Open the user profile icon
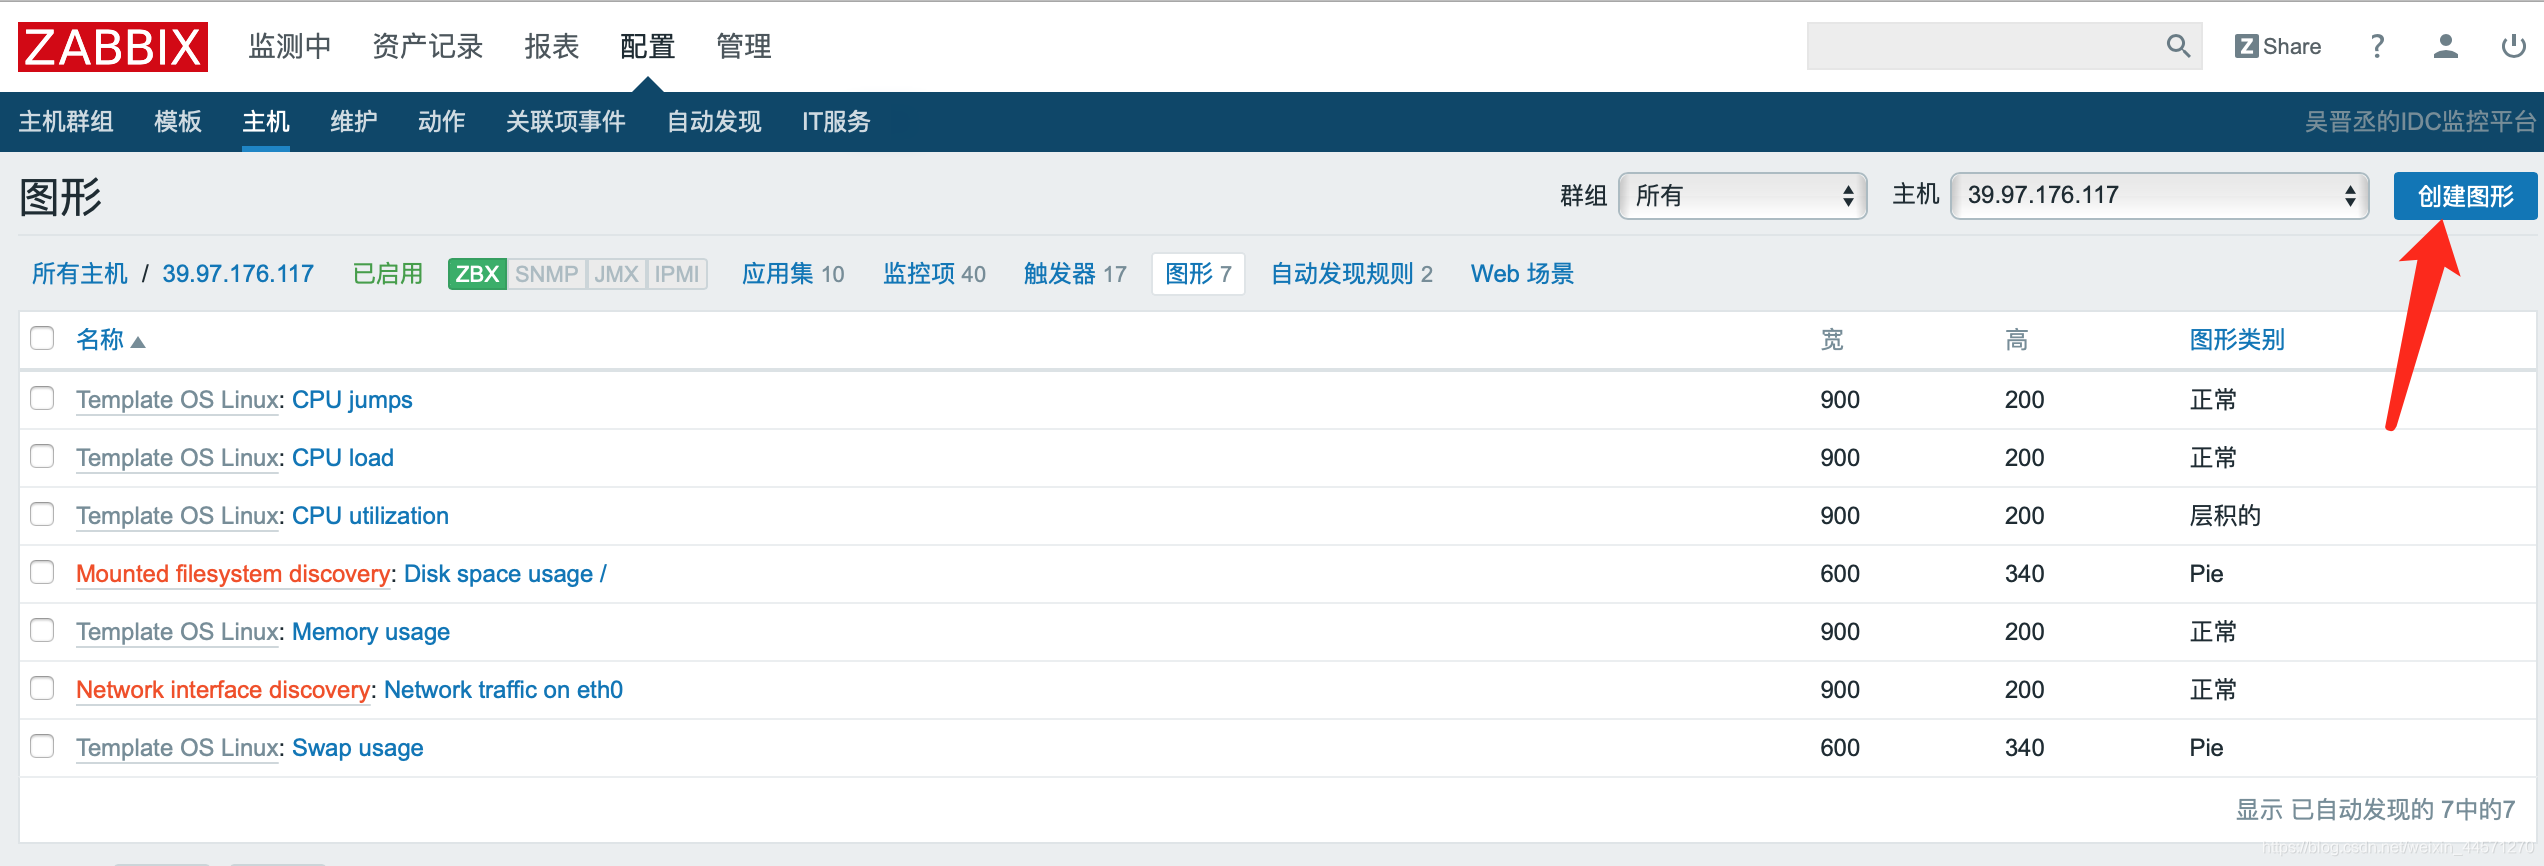Screen dimensions: 2544x866 (2446, 46)
